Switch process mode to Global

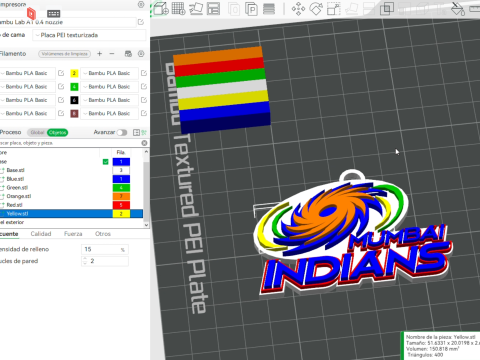coord(37,132)
